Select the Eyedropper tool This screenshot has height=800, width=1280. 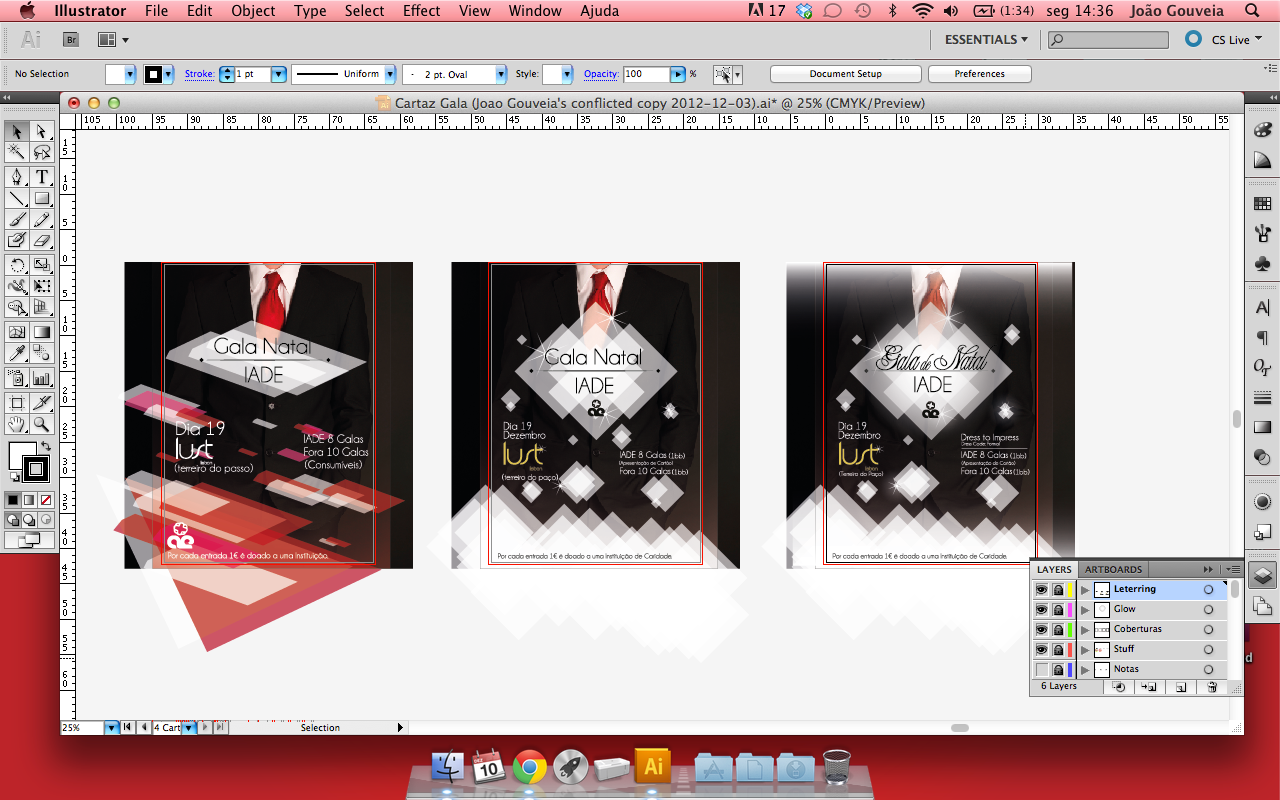[17, 353]
